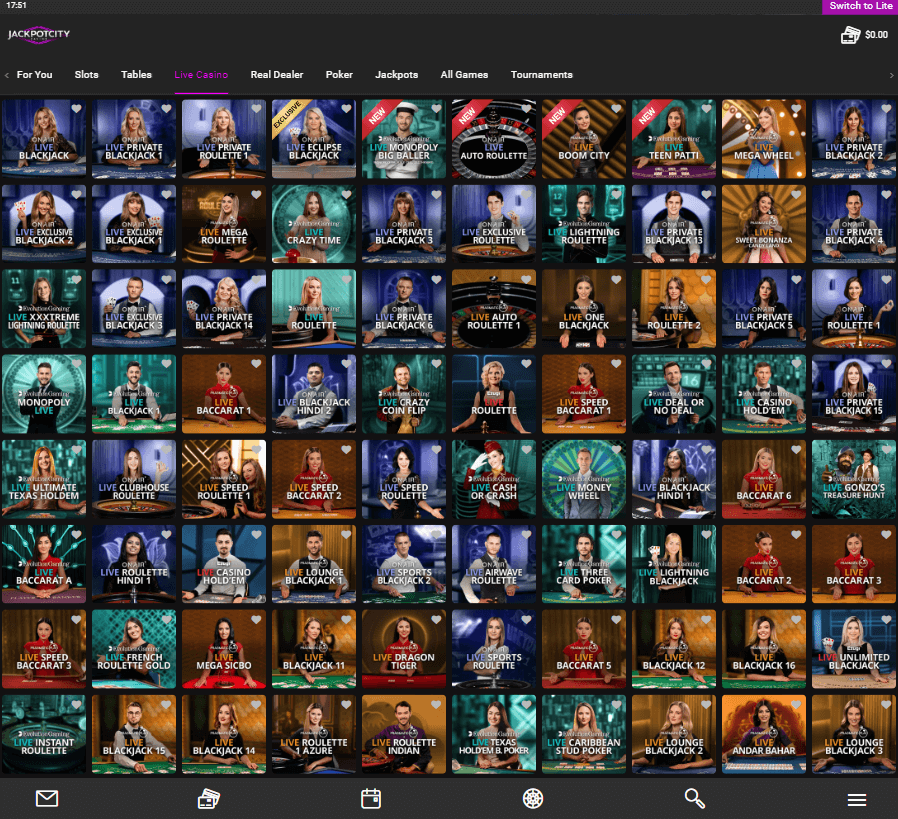
Task: Launch the Live Crazy Coin Flip tile
Action: [x=404, y=394]
